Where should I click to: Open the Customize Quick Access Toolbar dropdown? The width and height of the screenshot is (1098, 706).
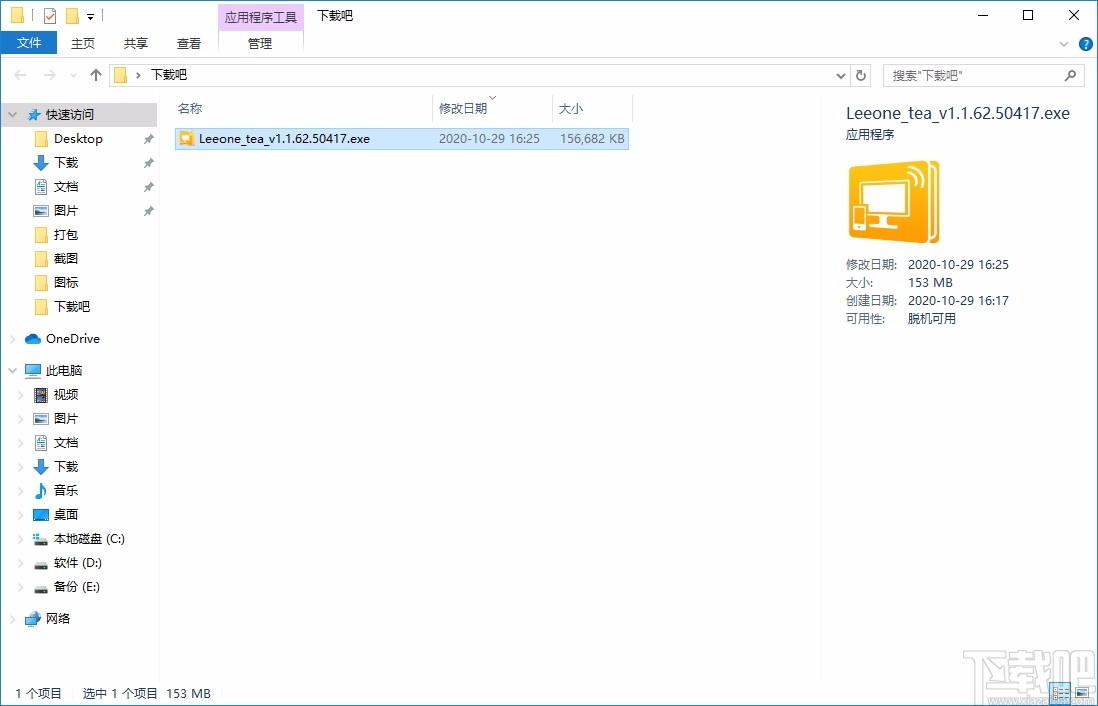coord(90,17)
